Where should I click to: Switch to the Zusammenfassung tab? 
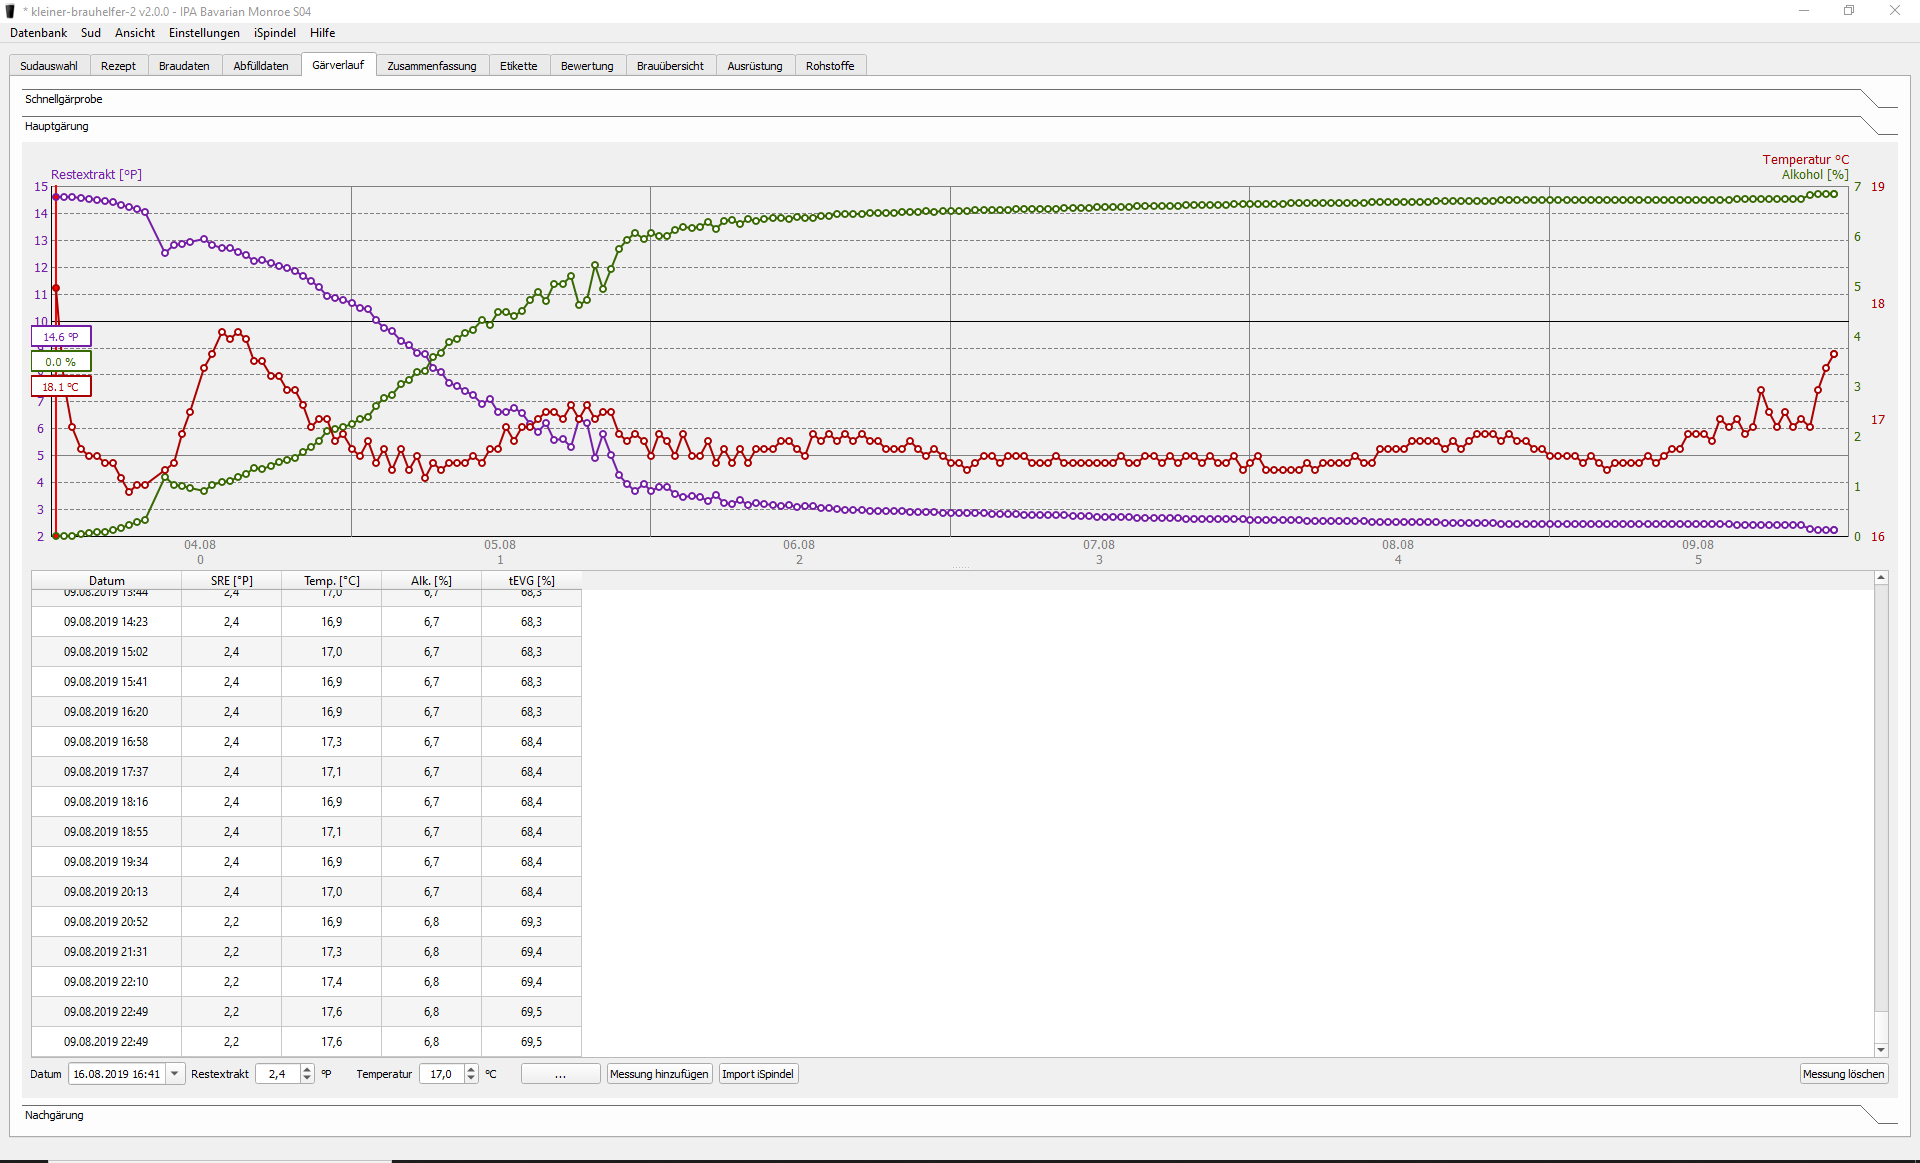point(431,66)
